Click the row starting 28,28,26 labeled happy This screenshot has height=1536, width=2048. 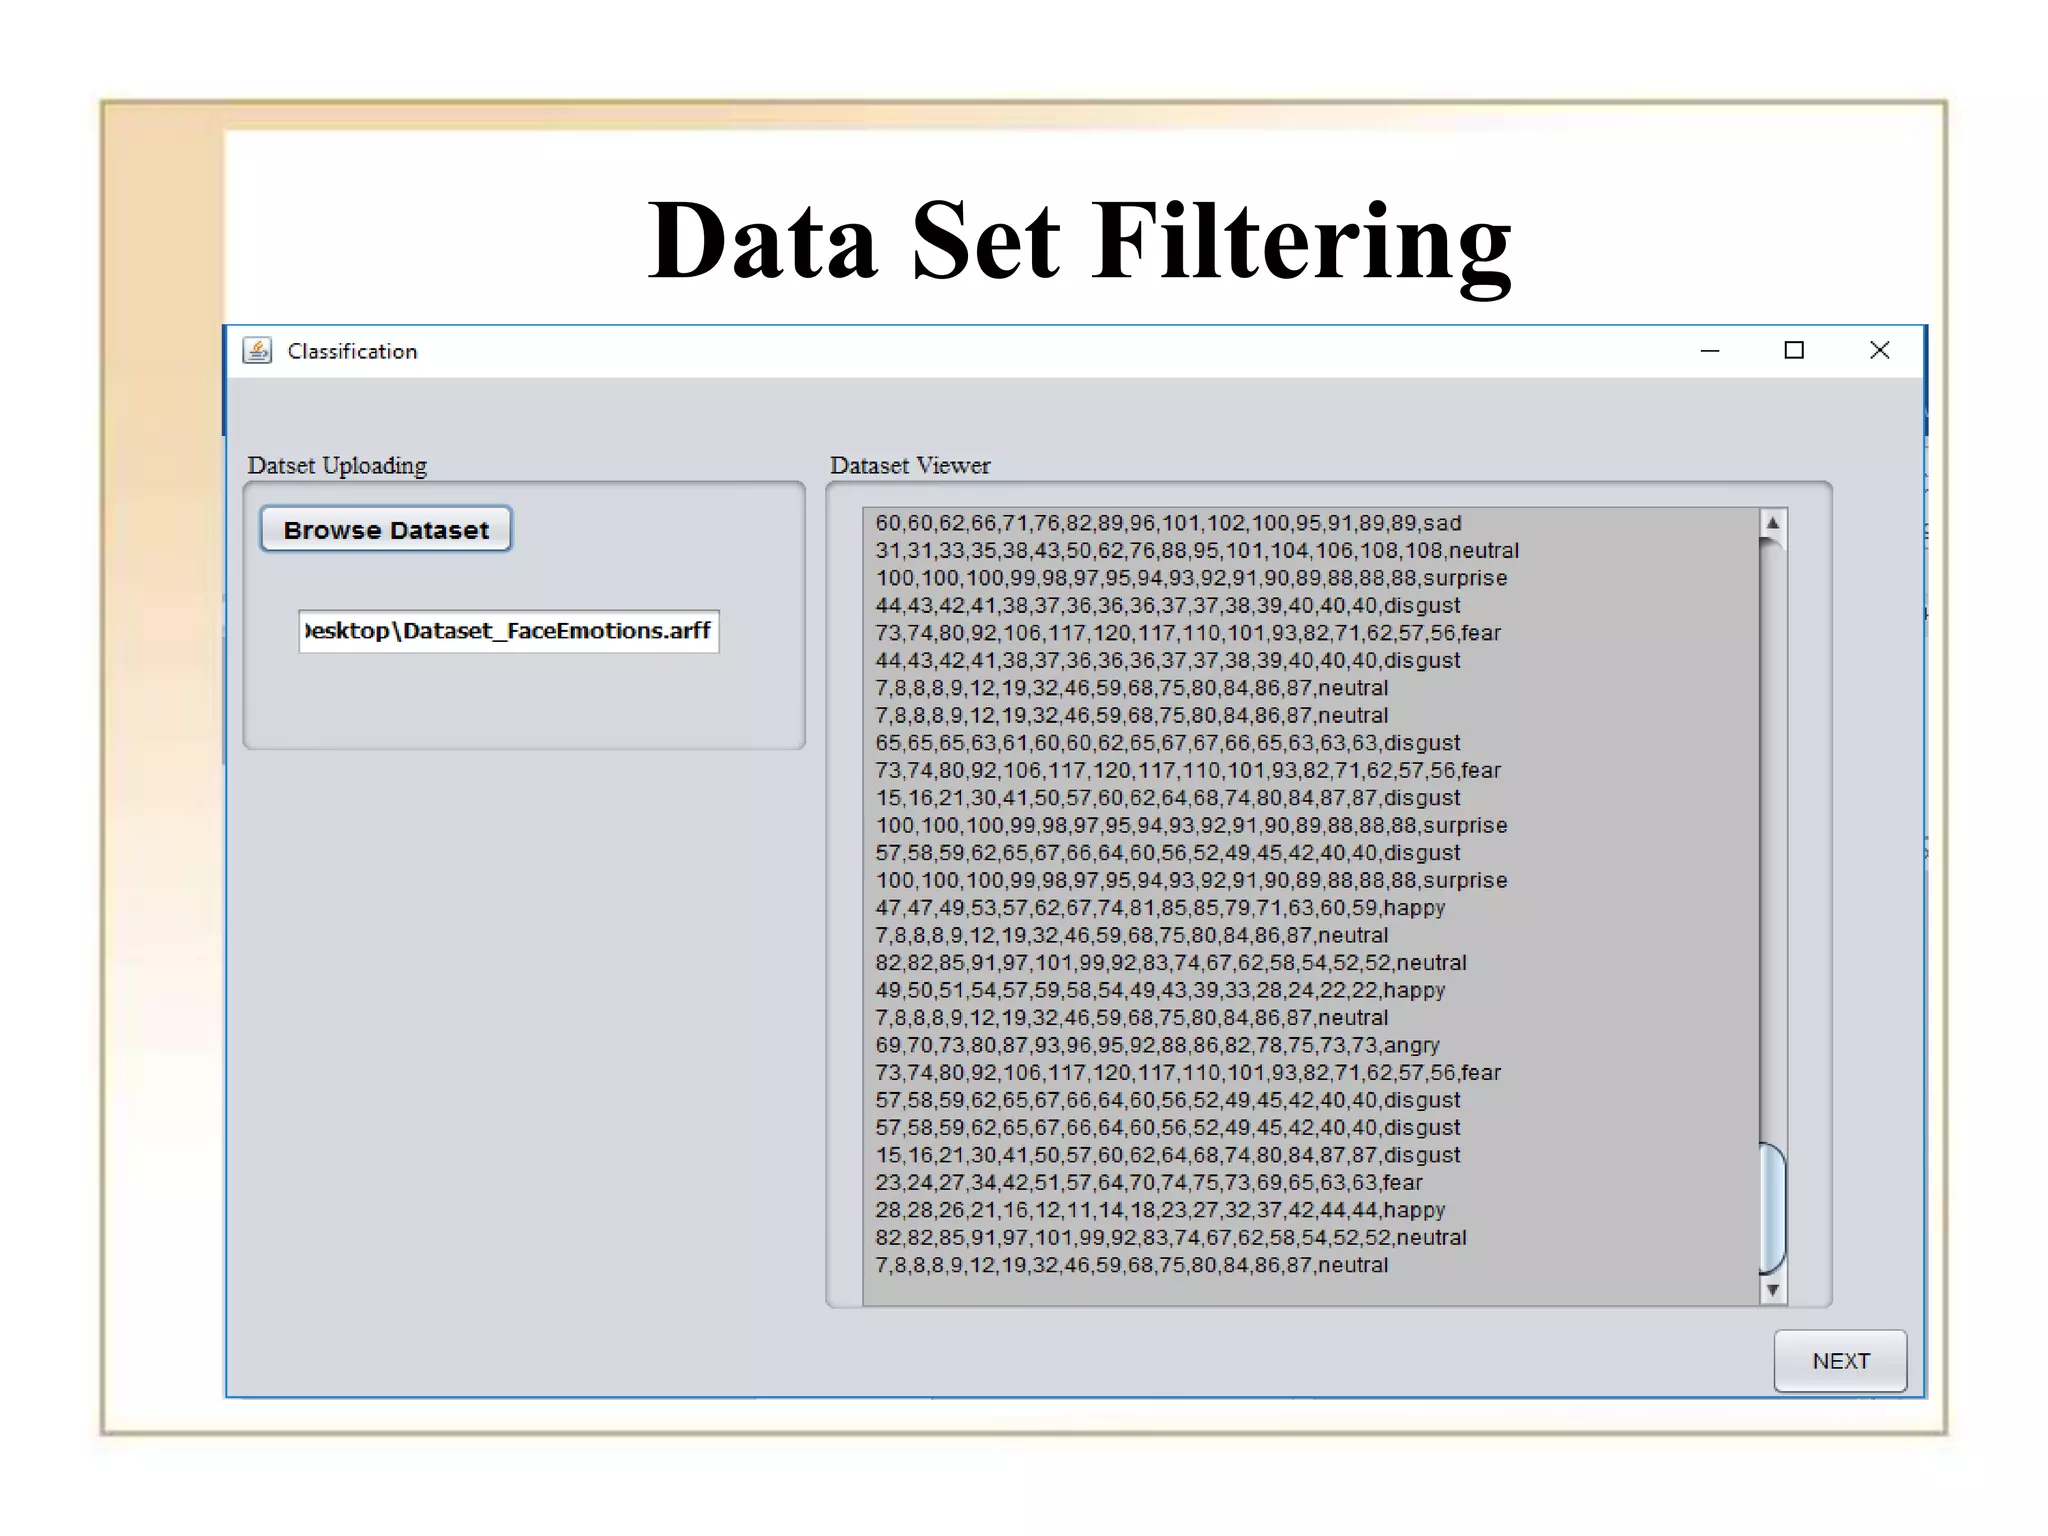pos(1159,1210)
